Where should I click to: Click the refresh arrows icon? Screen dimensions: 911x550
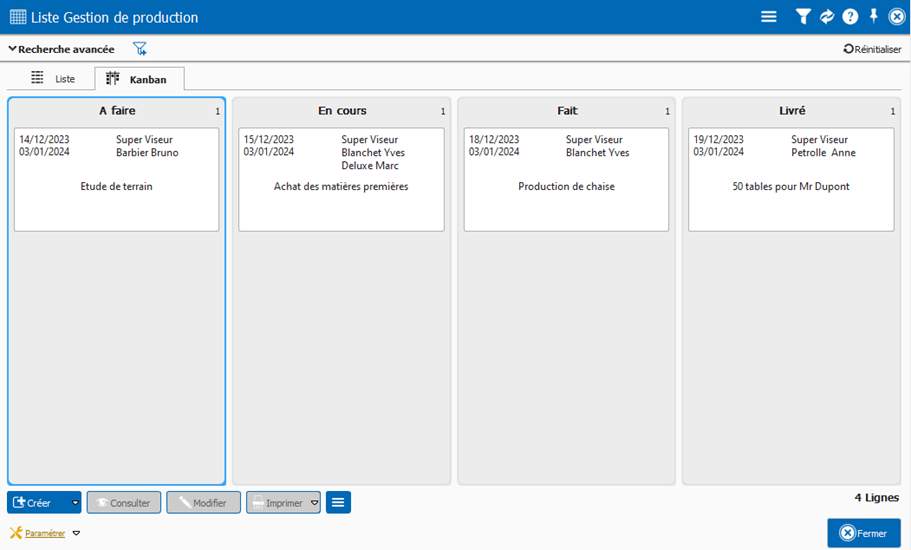click(x=827, y=17)
